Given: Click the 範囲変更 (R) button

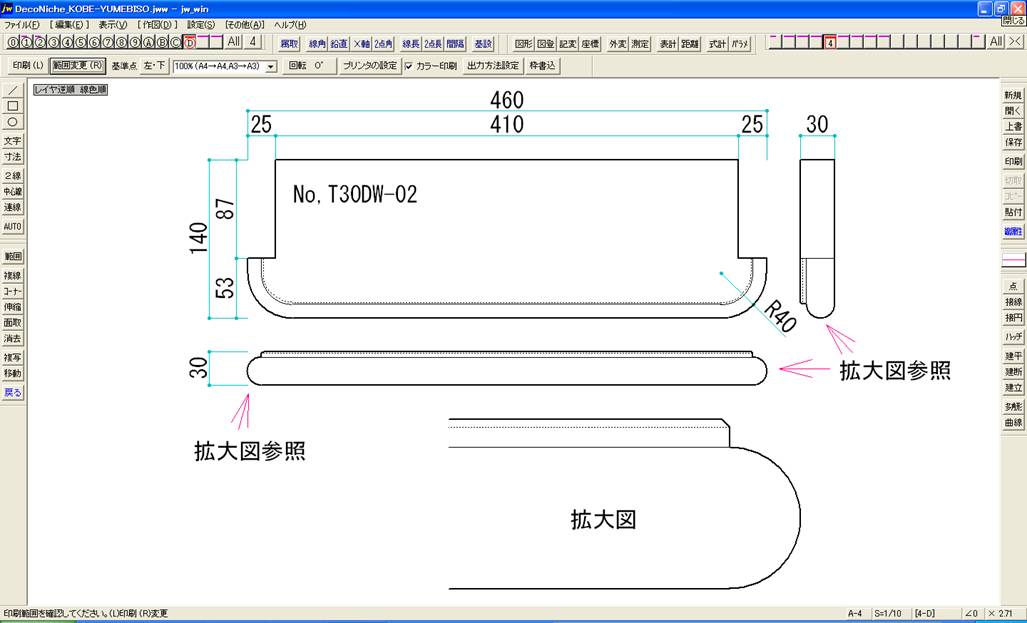Looking at the screenshot, I should click(x=77, y=66).
